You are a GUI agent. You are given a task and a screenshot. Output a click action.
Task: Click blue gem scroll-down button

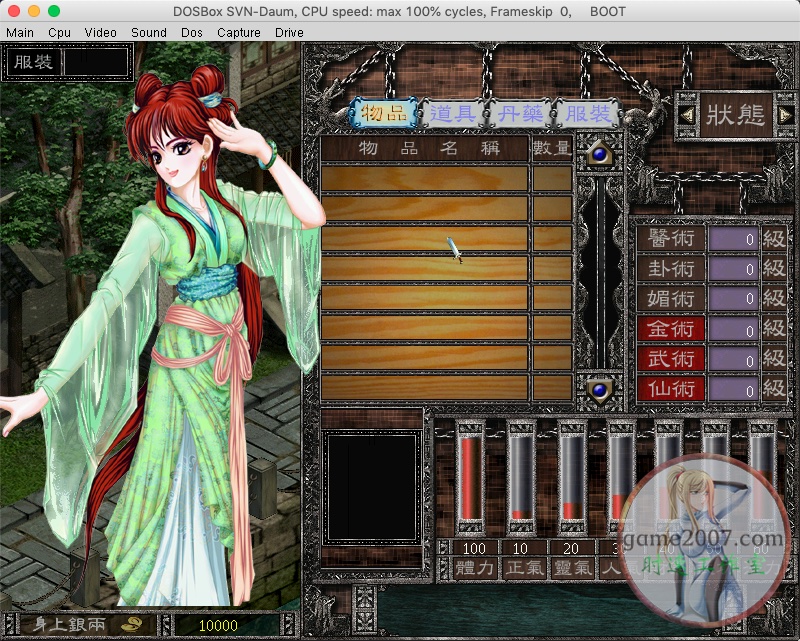click(x=599, y=390)
